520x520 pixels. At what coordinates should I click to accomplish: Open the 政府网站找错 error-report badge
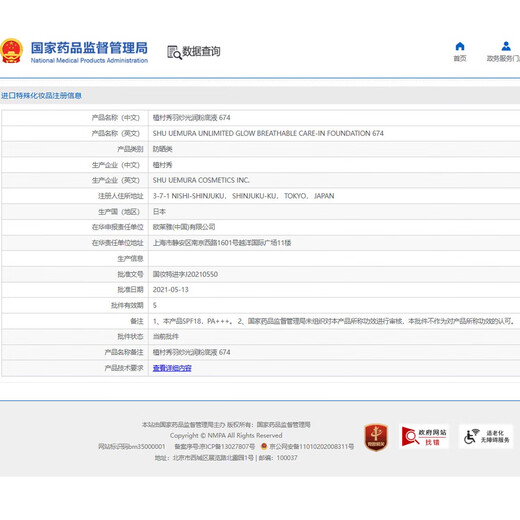(x=424, y=436)
